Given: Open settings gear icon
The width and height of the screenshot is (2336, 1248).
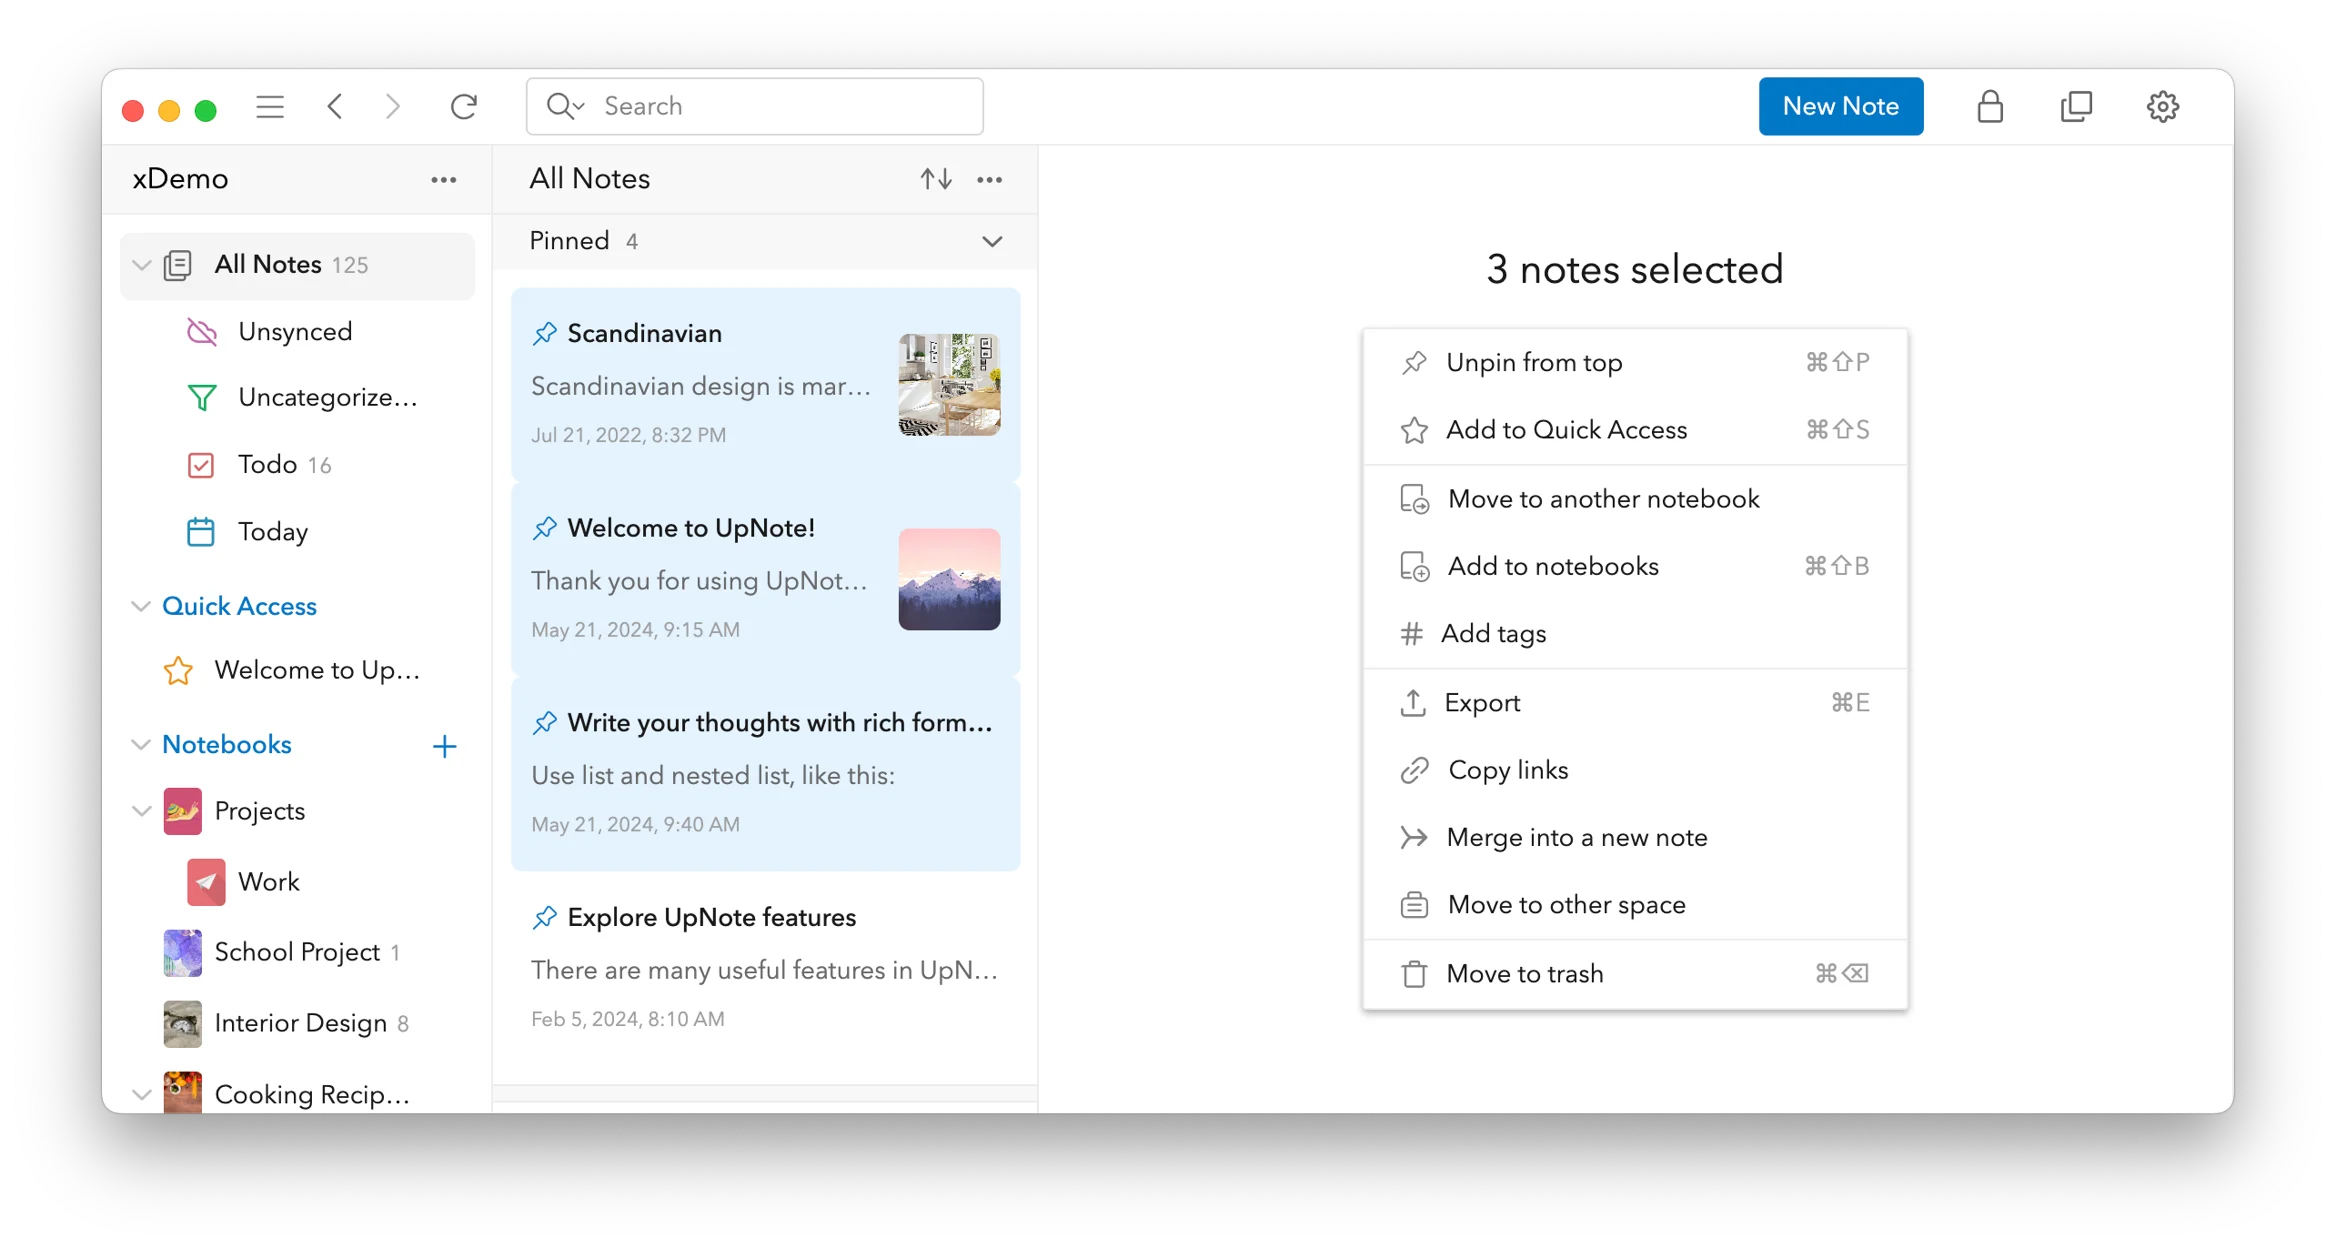Looking at the screenshot, I should click(x=2162, y=106).
